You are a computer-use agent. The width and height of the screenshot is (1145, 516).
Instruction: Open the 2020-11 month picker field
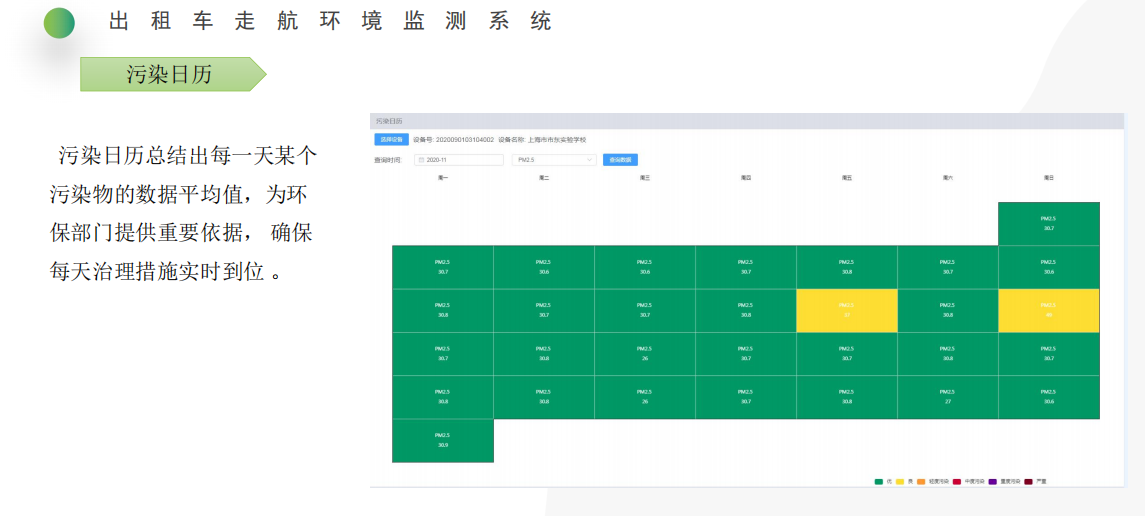[x=459, y=160]
